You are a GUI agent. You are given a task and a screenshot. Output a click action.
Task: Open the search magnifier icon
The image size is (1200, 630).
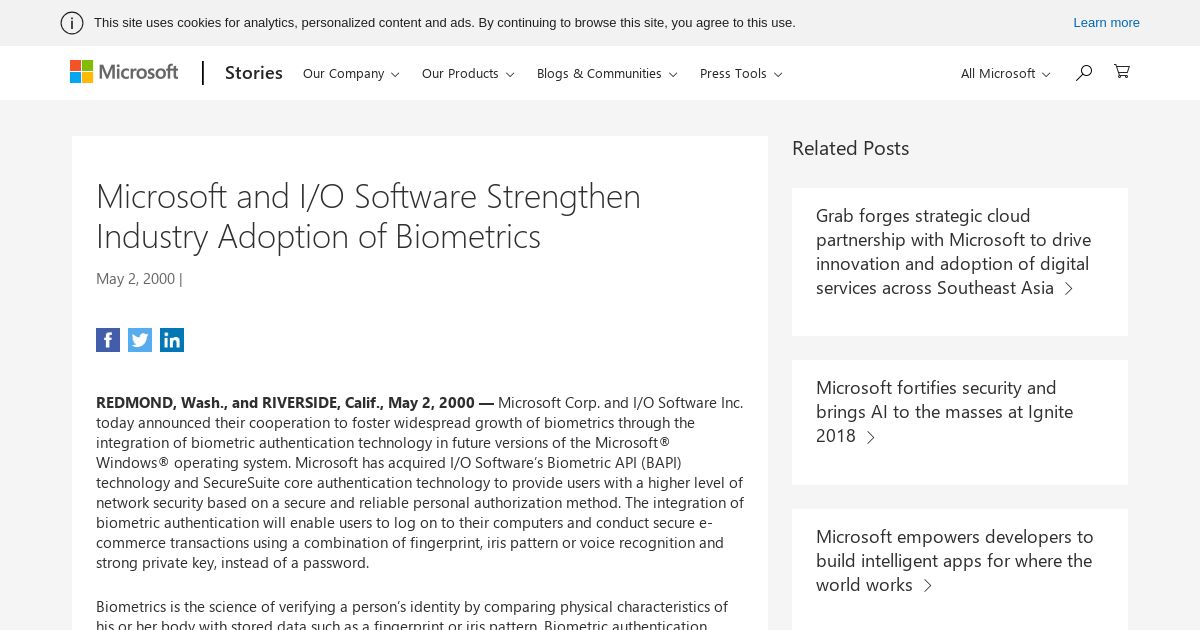click(x=1083, y=72)
